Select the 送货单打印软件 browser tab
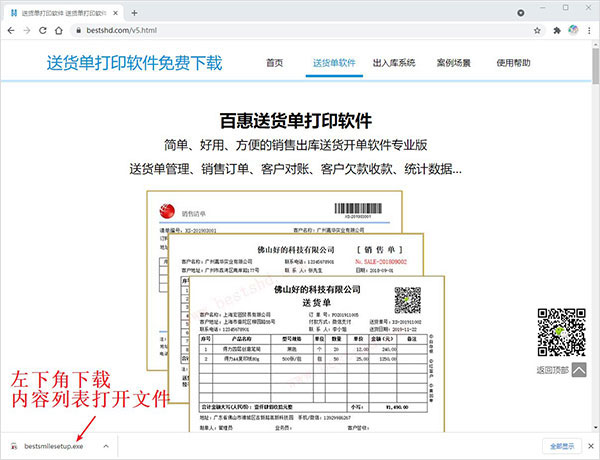600x460 pixels. [64, 13]
